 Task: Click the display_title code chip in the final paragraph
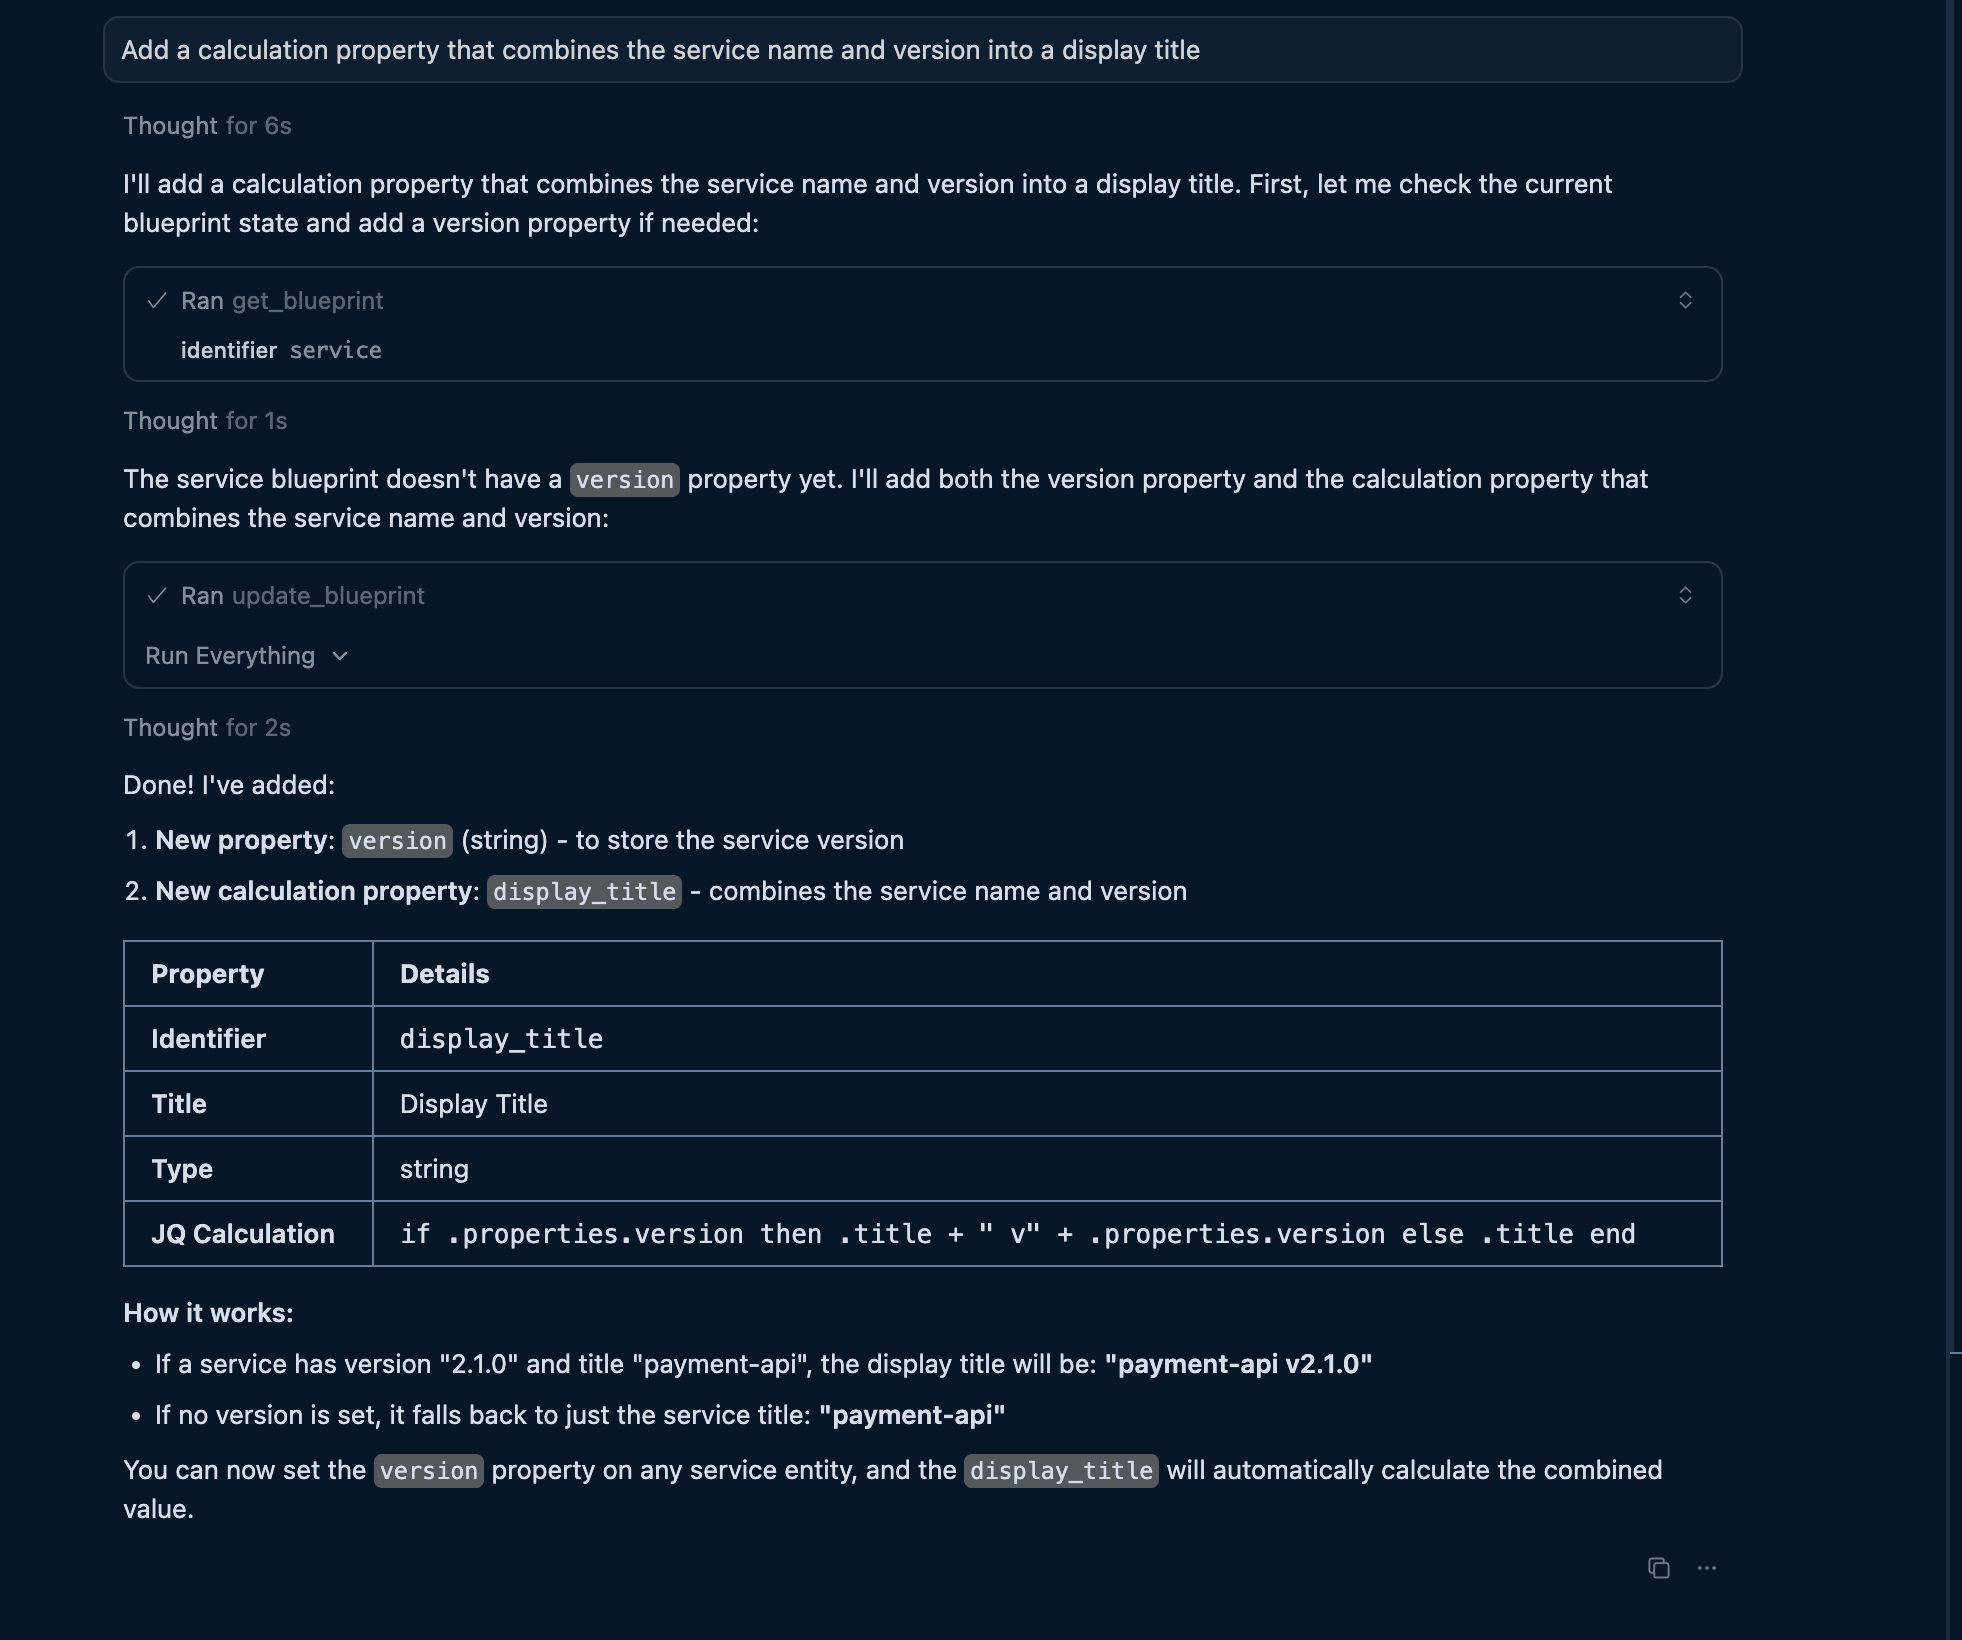click(x=1061, y=1471)
